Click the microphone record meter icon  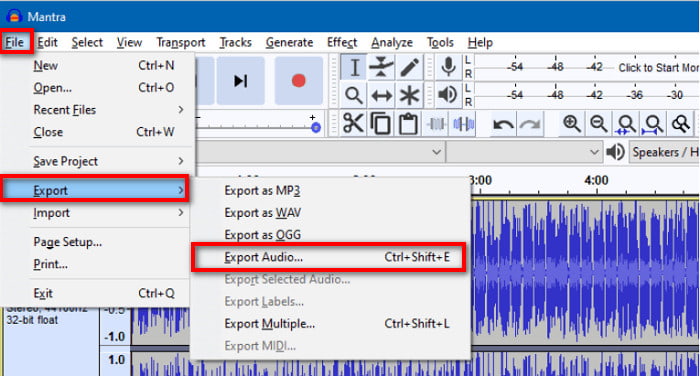[448, 67]
